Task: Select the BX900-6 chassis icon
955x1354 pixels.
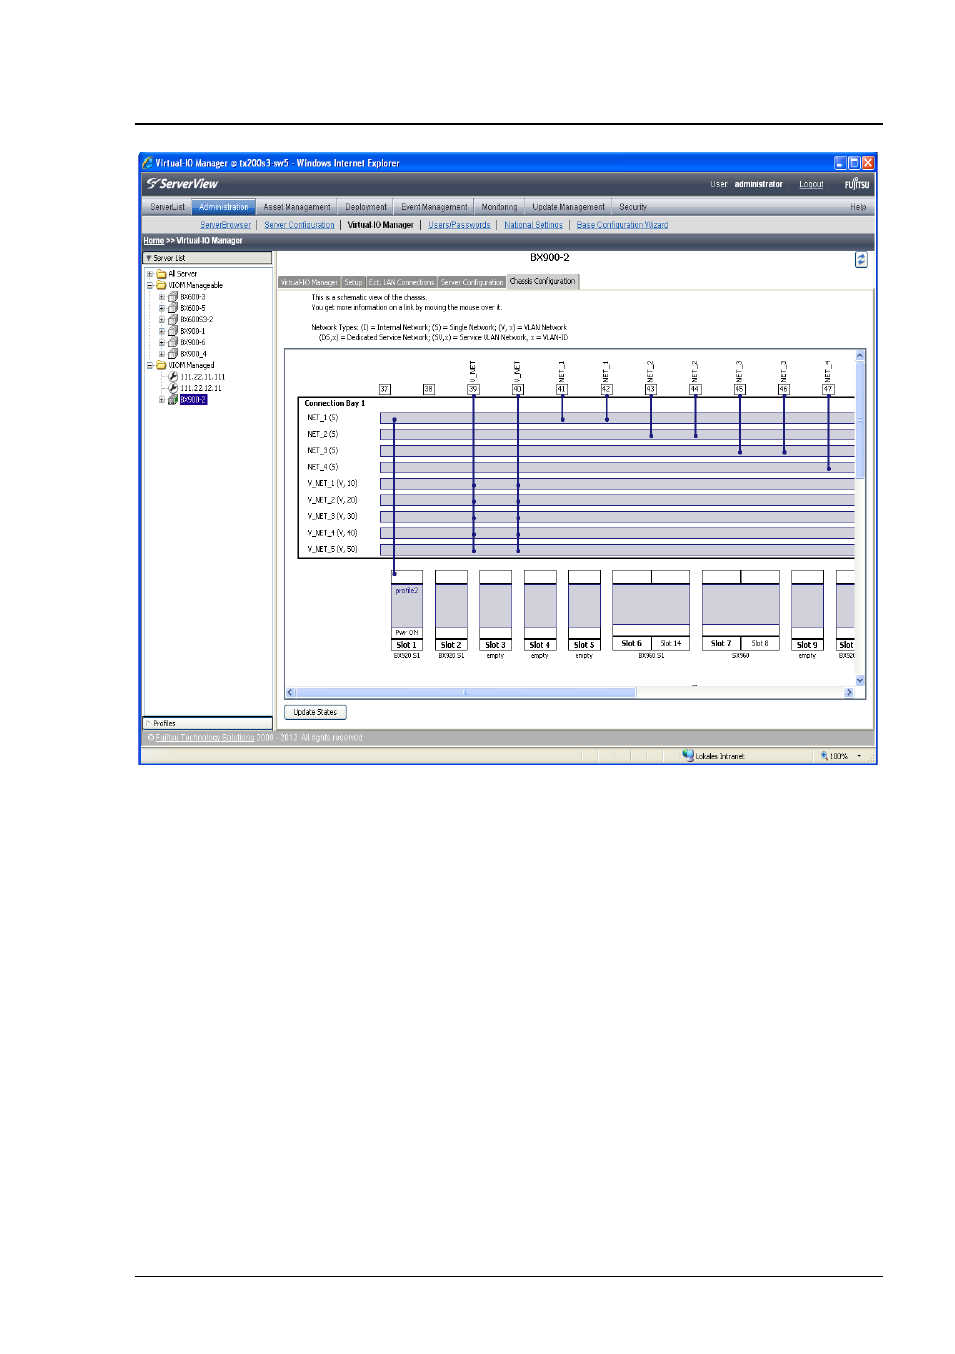Action: [173, 342]
